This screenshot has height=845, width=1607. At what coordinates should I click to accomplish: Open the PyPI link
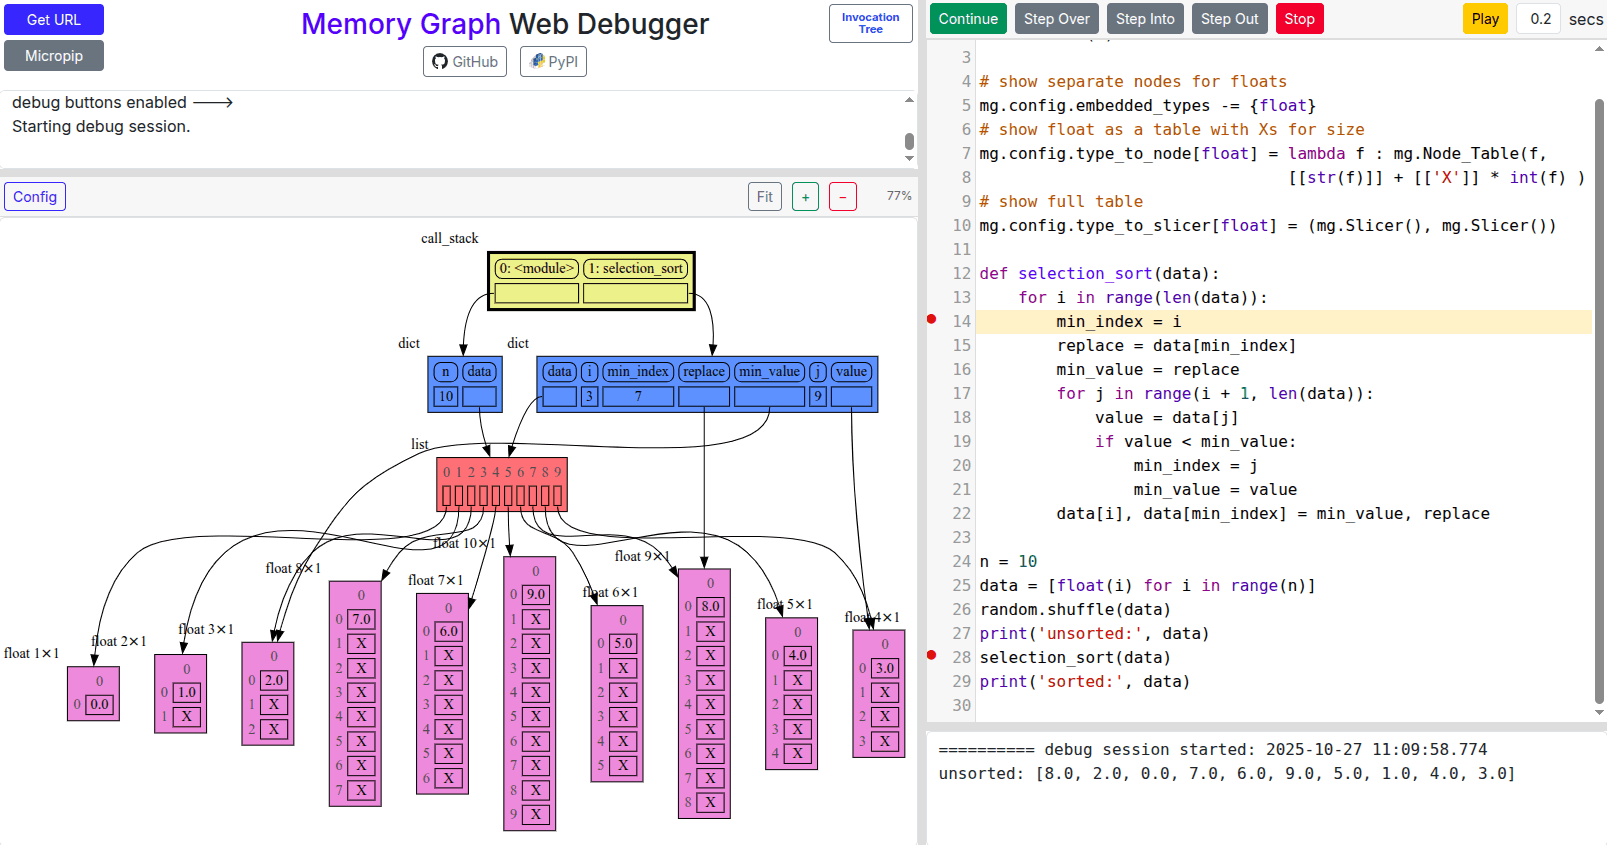(x=553, y=62)
